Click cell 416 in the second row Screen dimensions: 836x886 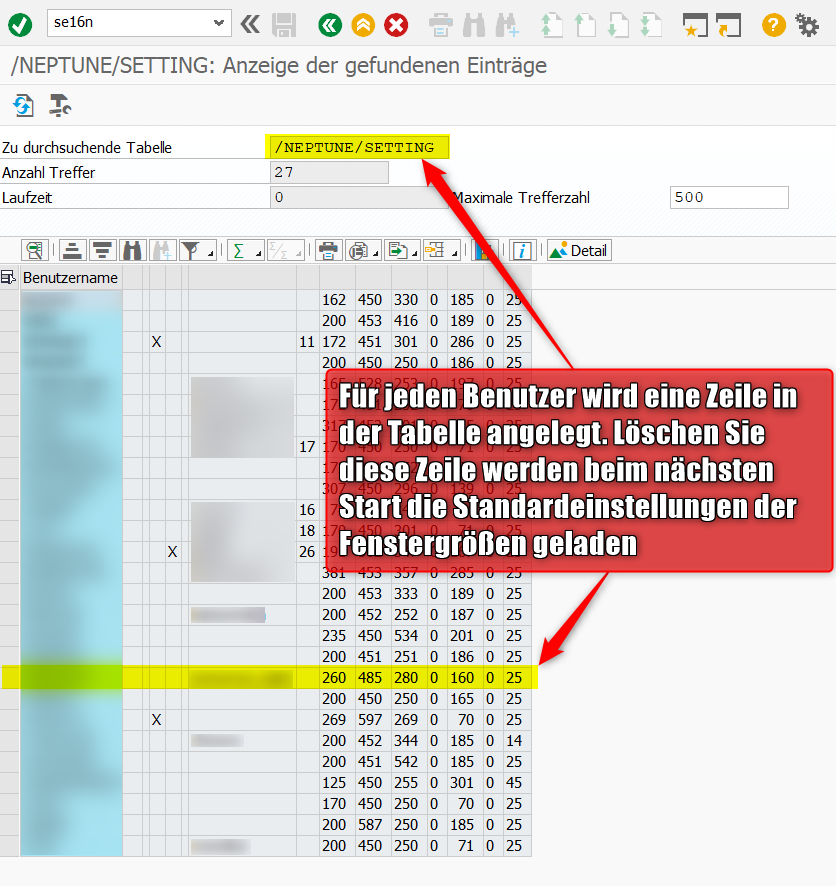point(409,320)
